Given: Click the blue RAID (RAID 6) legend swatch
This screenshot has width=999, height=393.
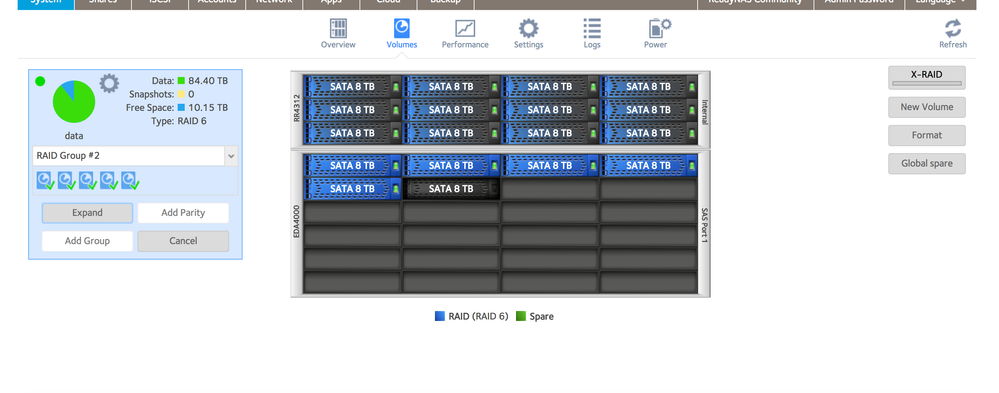Looking at the screenshot, I should (440, 316).
